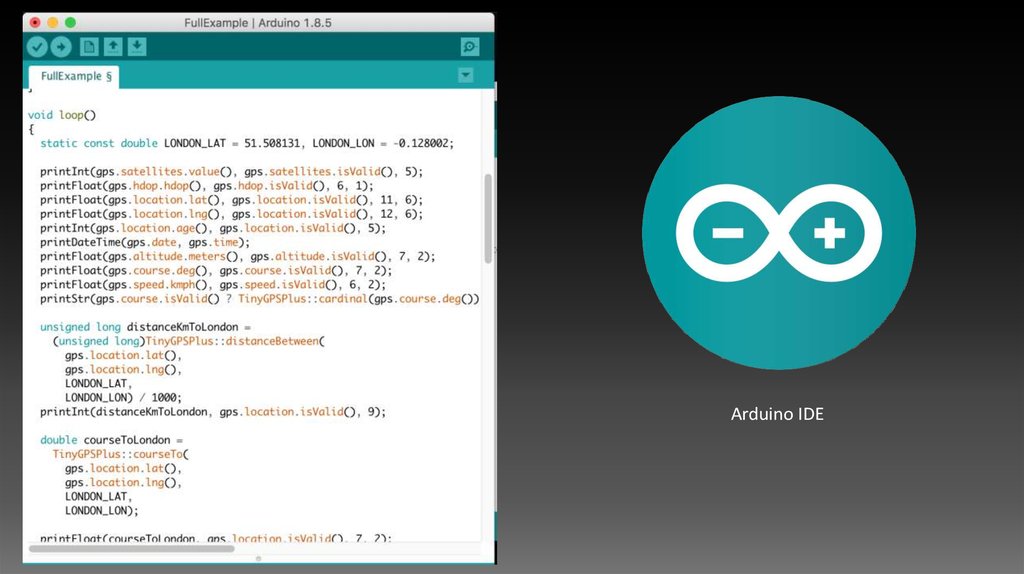The image size is (1024, 574).
Task: Upload the sketch with the arrow button
Action: pos(61,46)
